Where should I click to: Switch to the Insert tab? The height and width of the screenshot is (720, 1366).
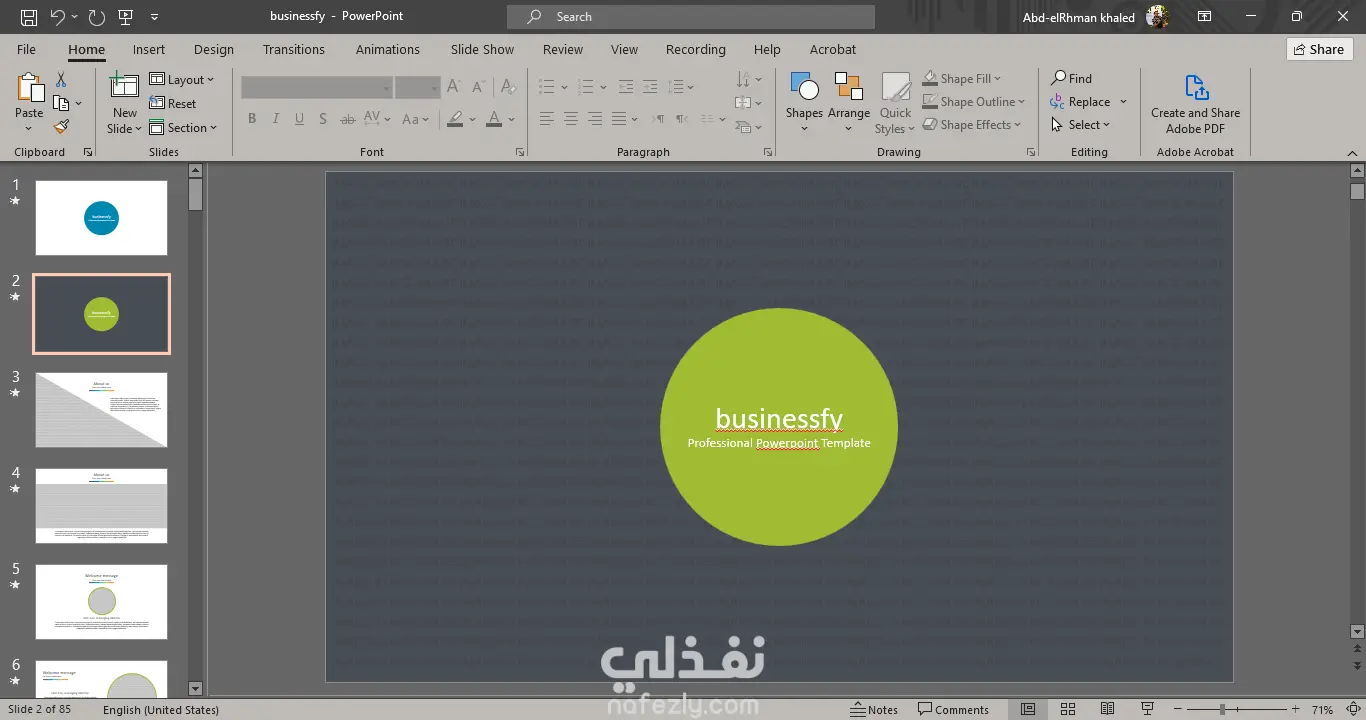(x=149, y=49)
